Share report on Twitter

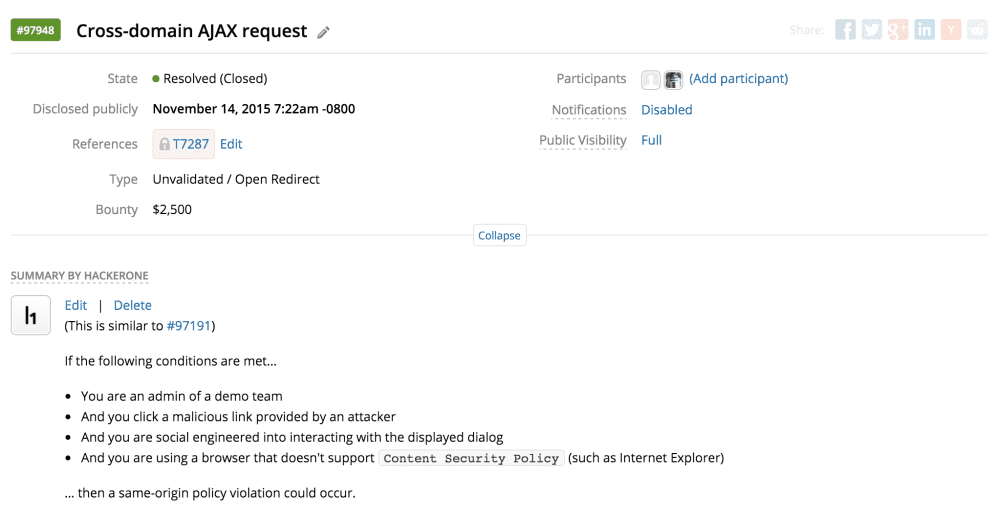tap(872, 30)
